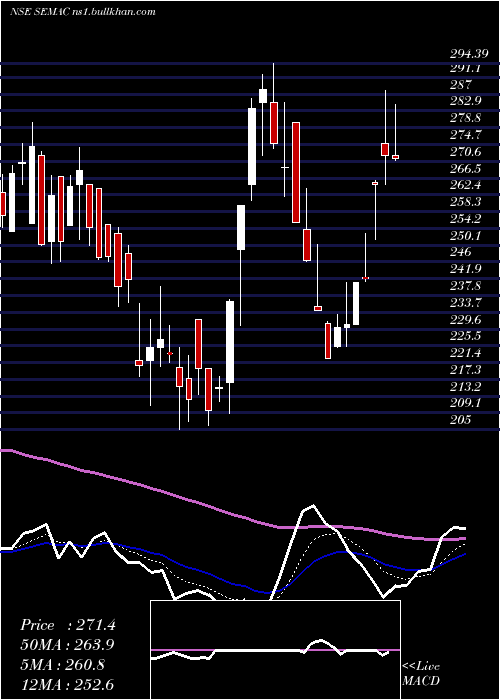Select the 241.9 axis label
Viewport: 500px width, 700px height.
click(465, 269)
